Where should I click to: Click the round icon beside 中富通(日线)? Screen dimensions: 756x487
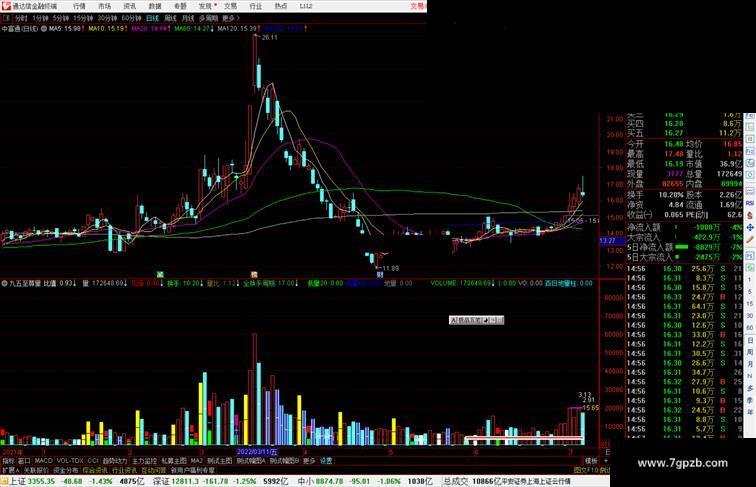tap(44, 29)
